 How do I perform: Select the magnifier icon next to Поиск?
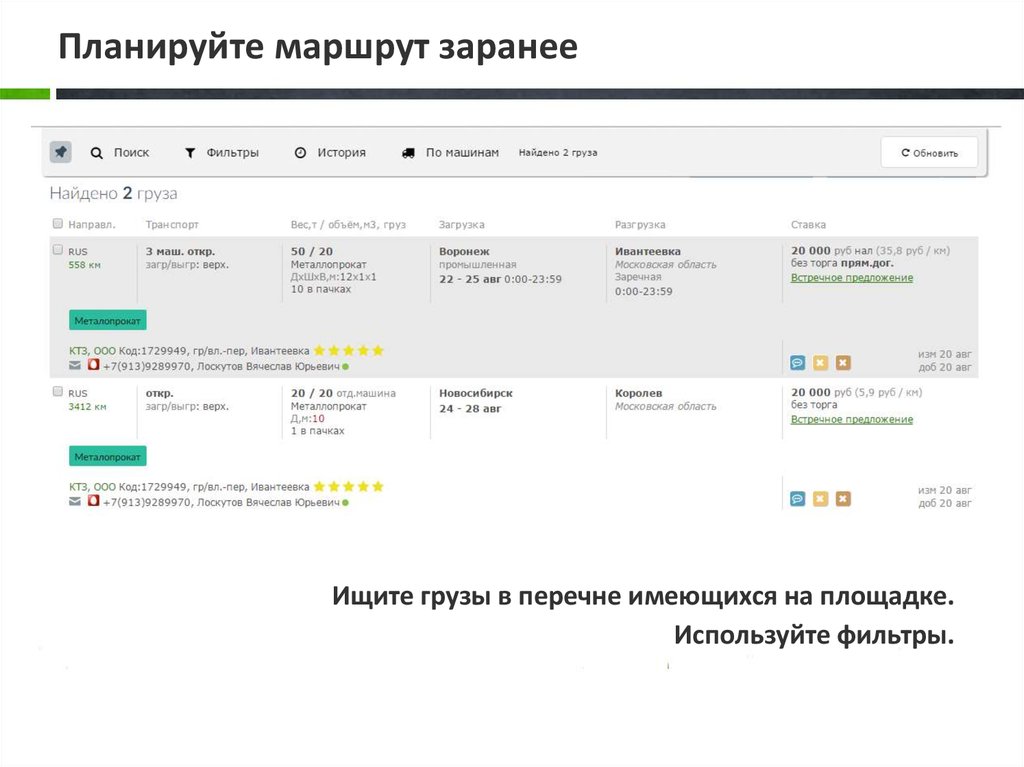click(97, 152)
